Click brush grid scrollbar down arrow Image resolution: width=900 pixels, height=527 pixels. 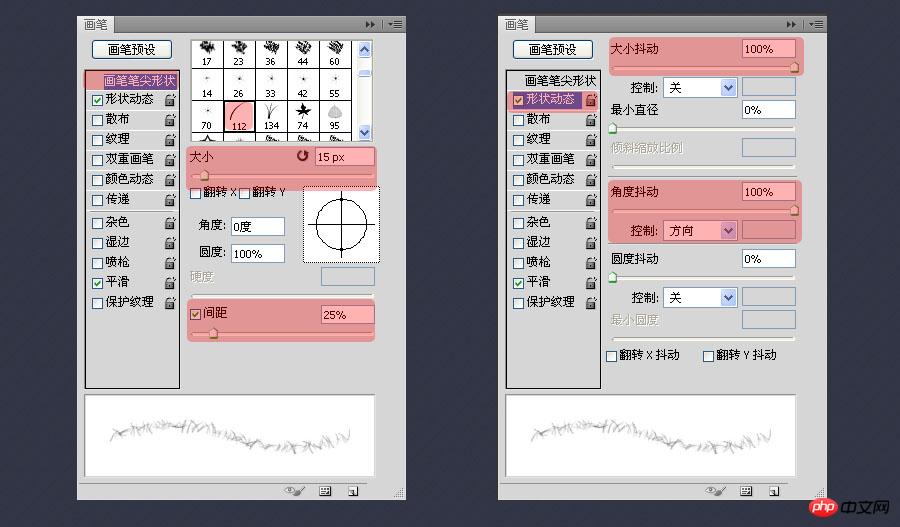coord(364,133)
